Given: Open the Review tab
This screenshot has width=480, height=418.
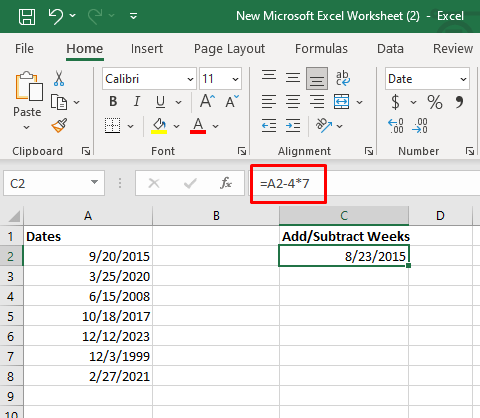Looking at the screenshot, I should tap(453, 49).
